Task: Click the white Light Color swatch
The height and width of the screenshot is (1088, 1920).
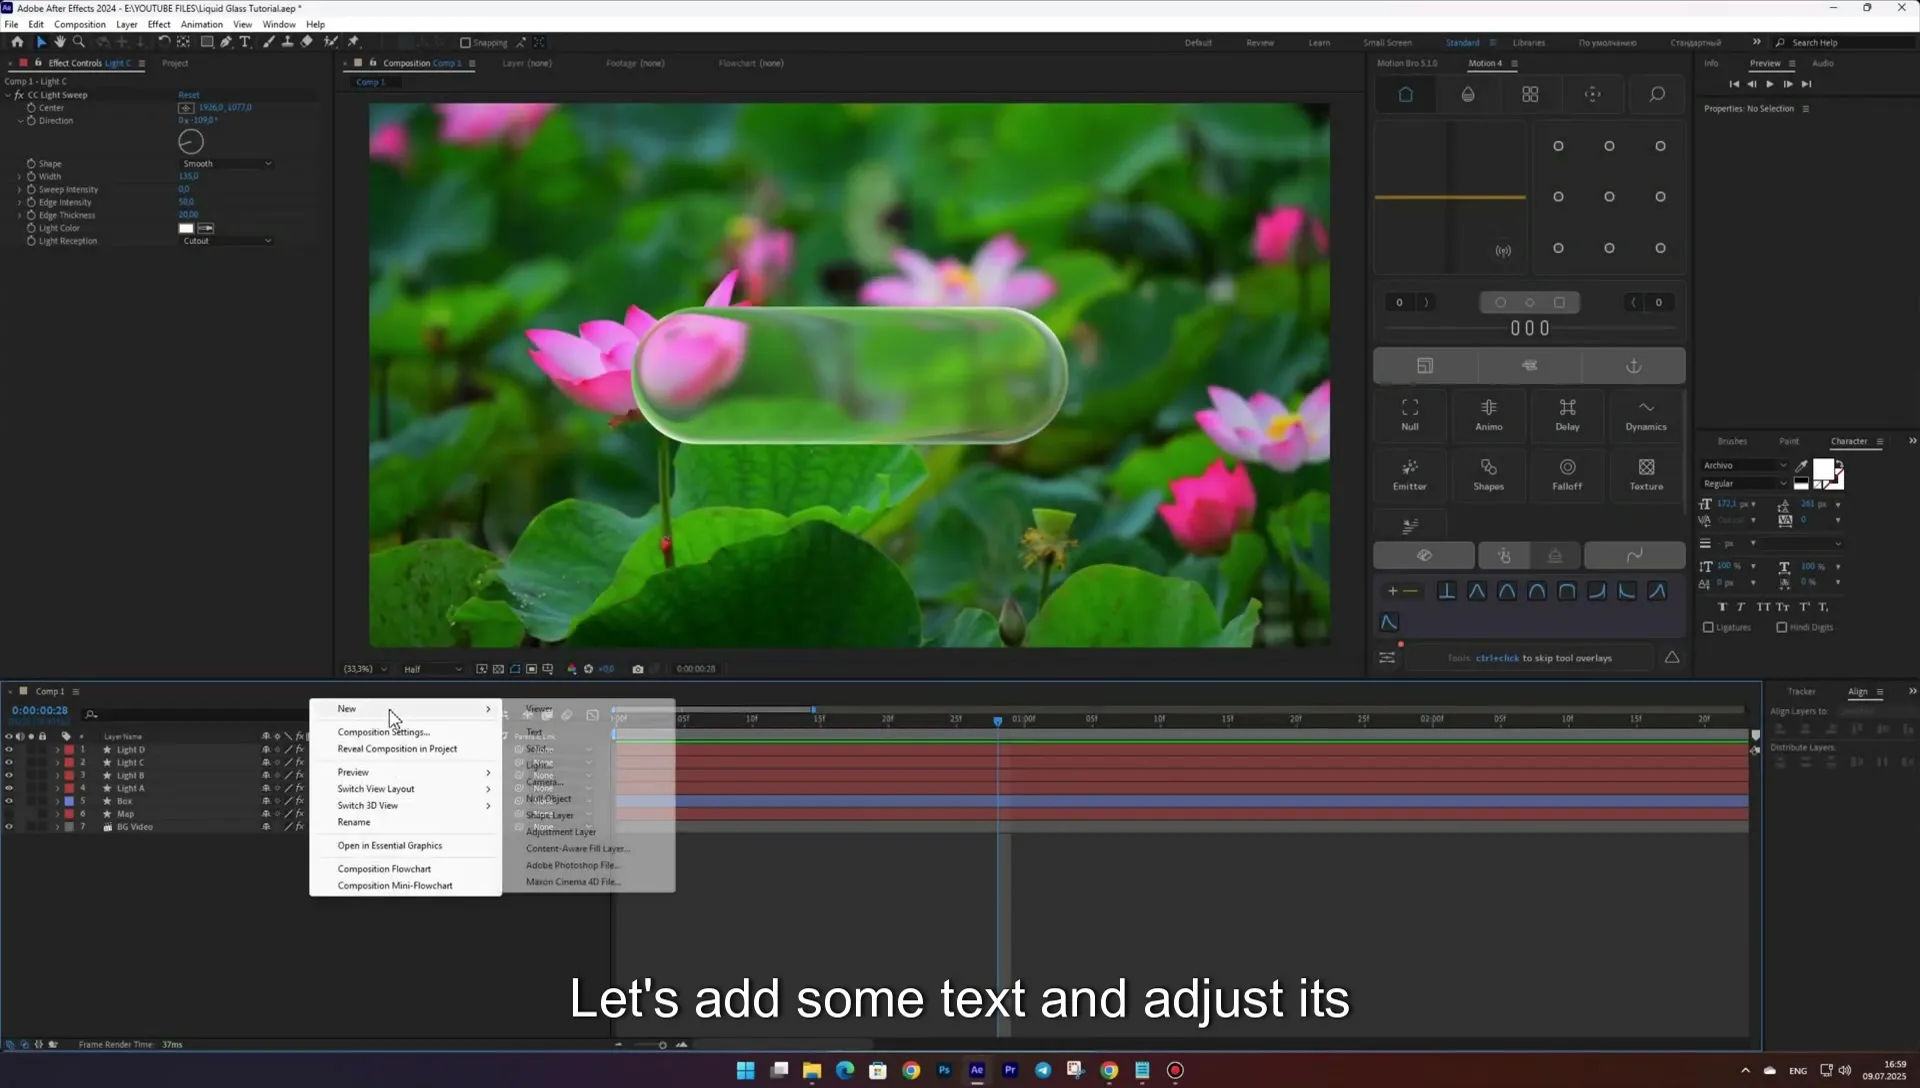Action: point(186,228)
